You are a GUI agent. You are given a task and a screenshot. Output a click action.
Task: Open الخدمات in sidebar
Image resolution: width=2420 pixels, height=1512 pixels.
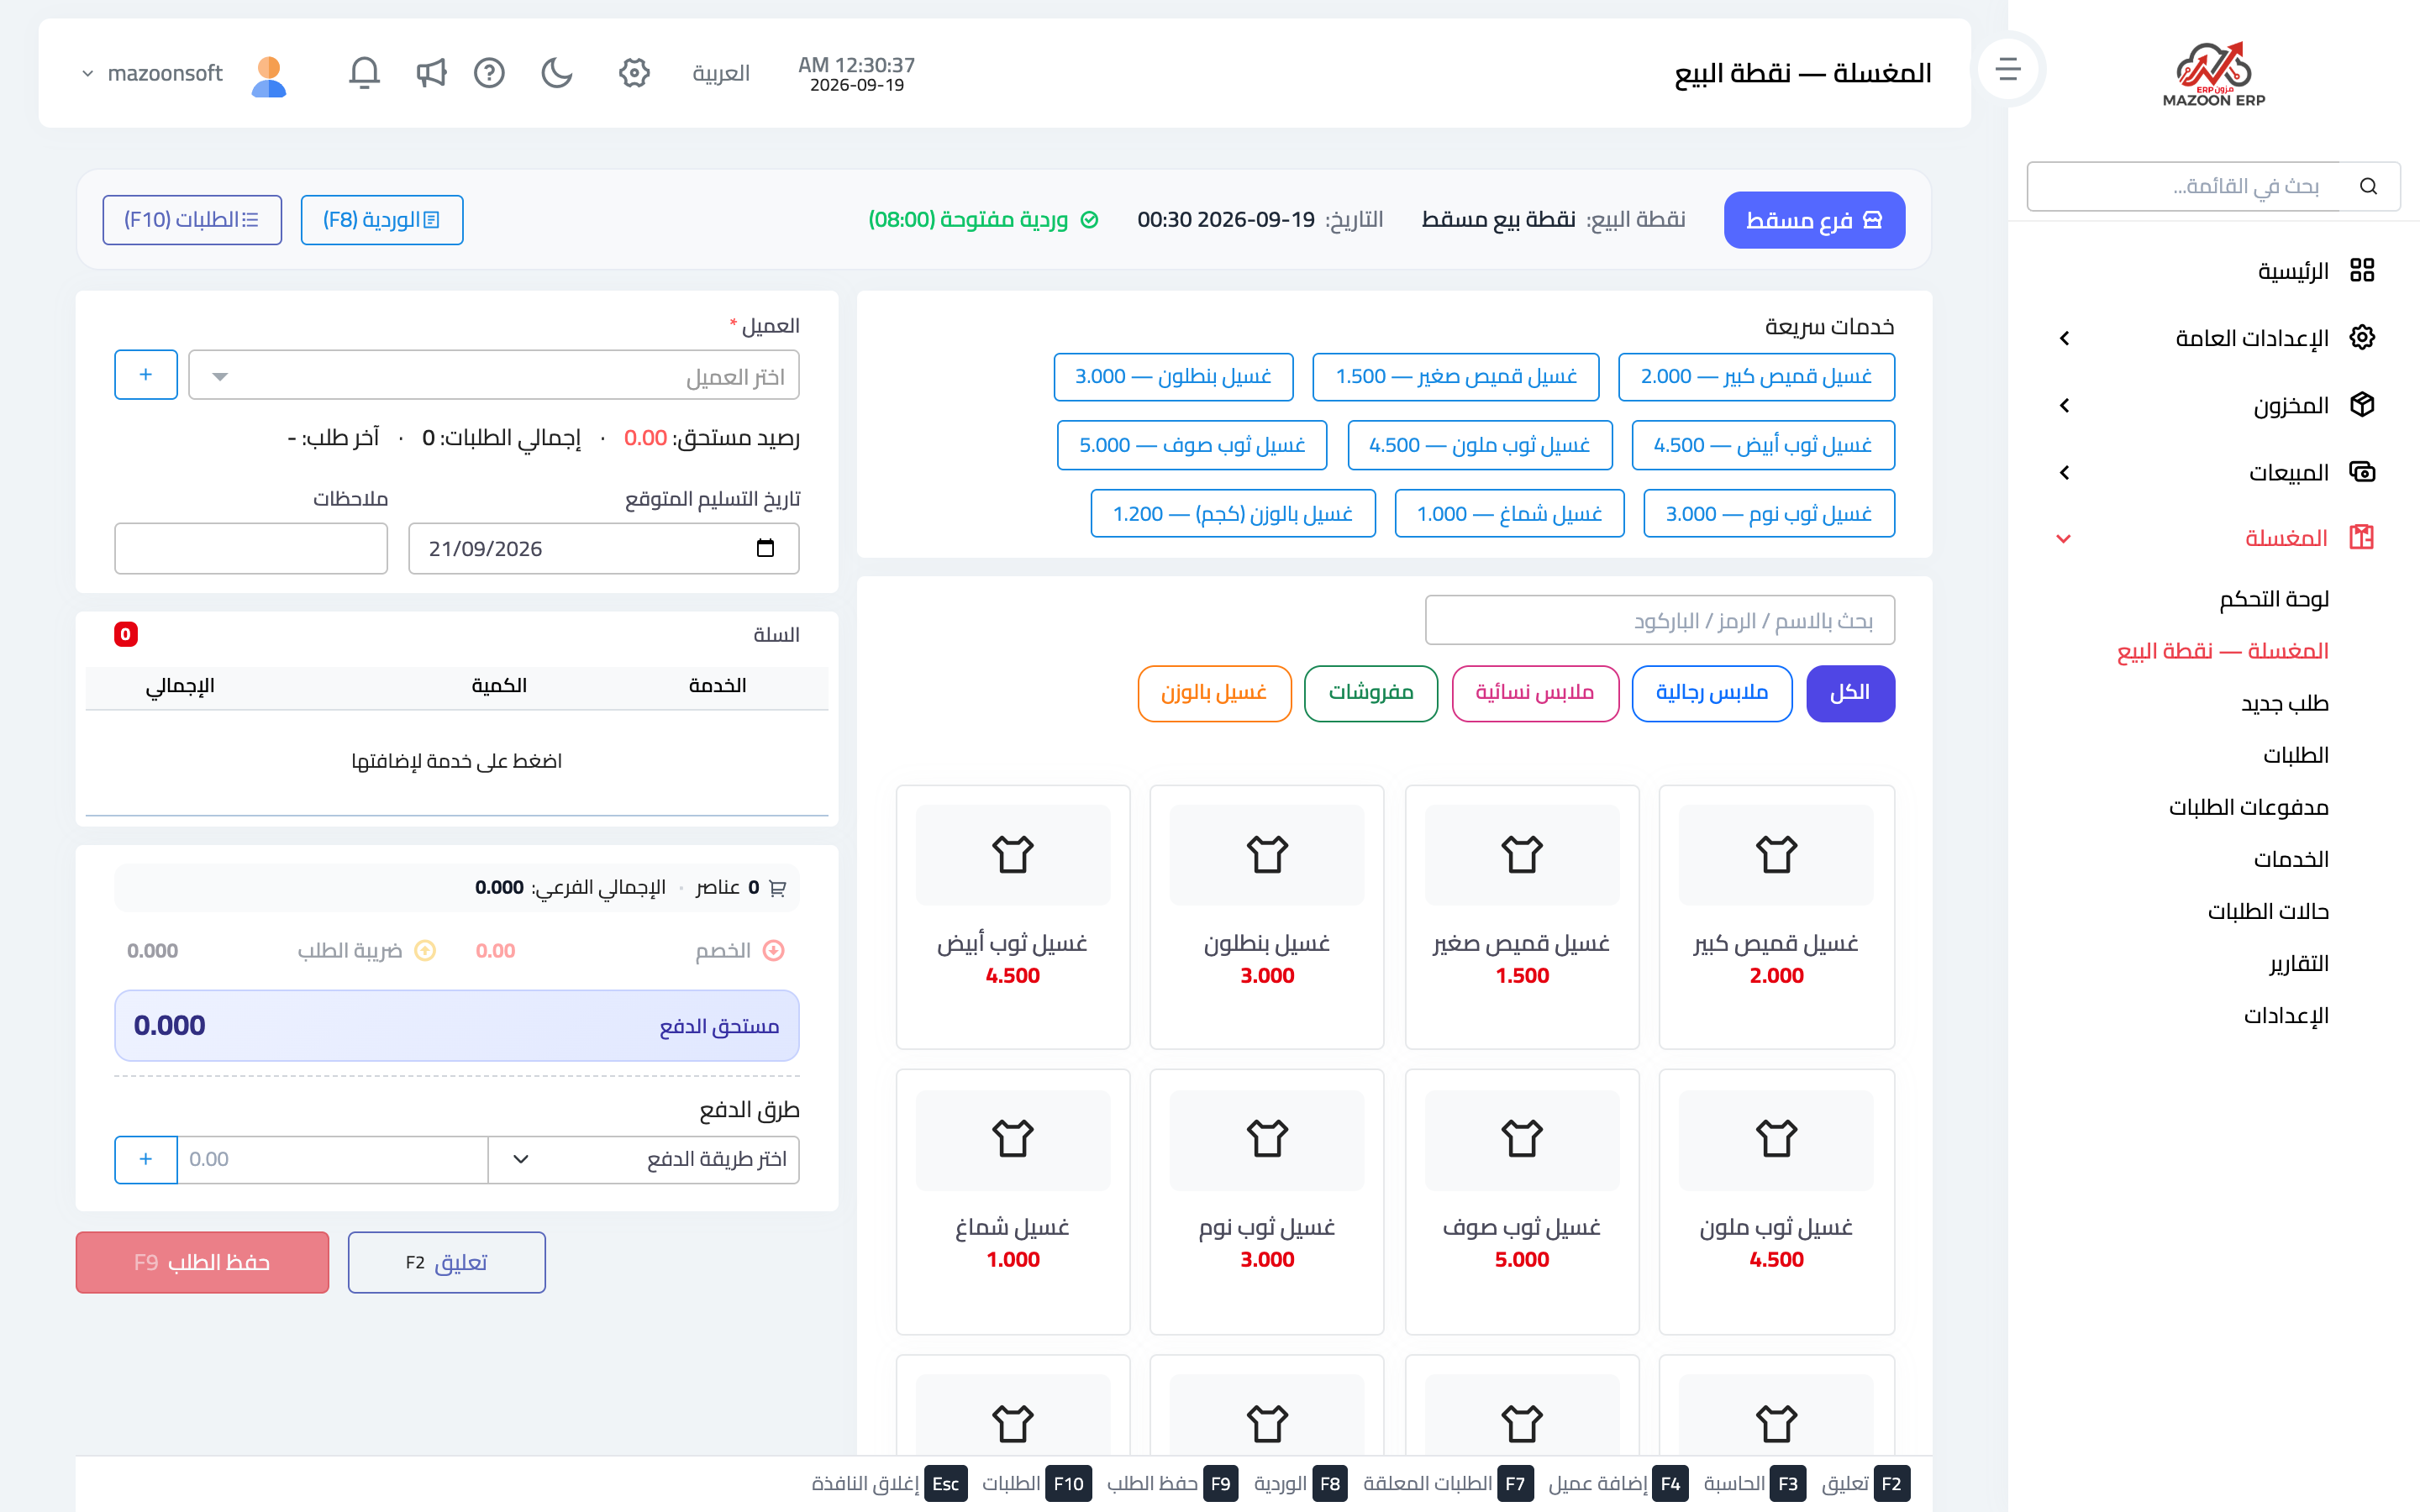[2291, 859]
